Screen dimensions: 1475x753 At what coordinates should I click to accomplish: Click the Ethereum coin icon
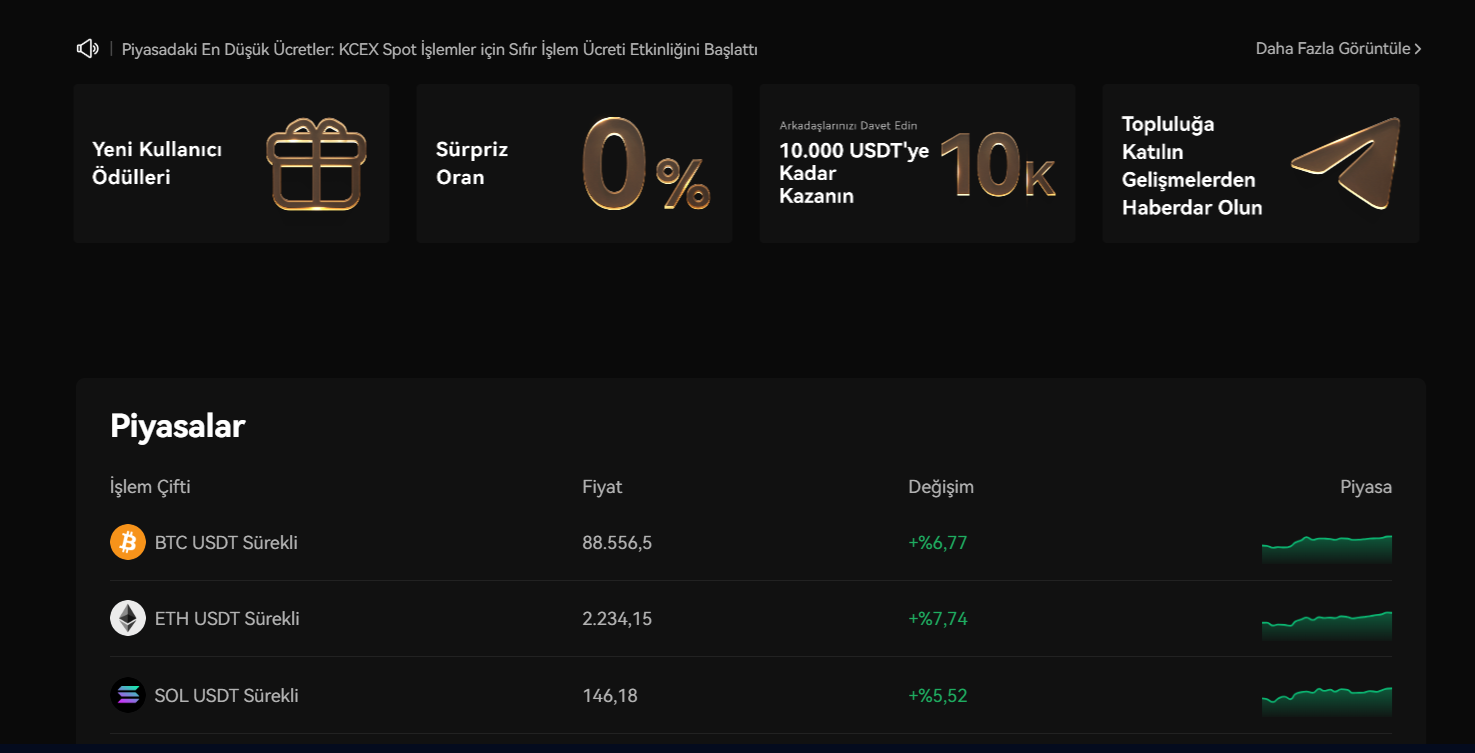(x=128, y=618)
